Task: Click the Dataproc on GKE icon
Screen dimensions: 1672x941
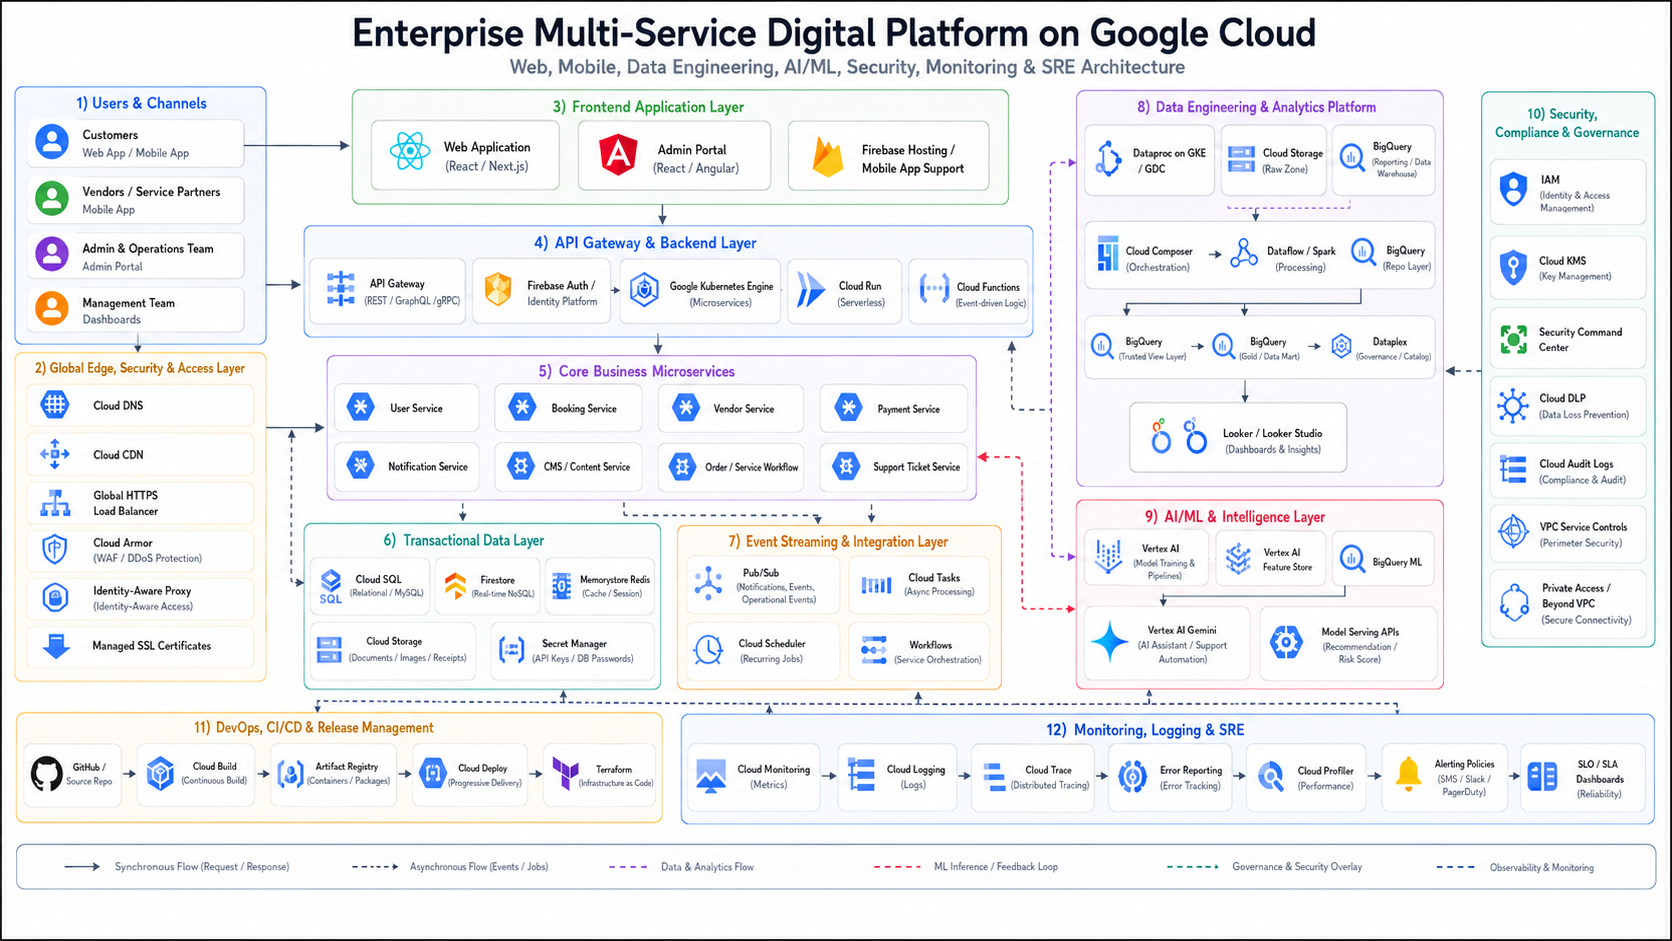Action: pyautogui.click(x=1108, y=159)
